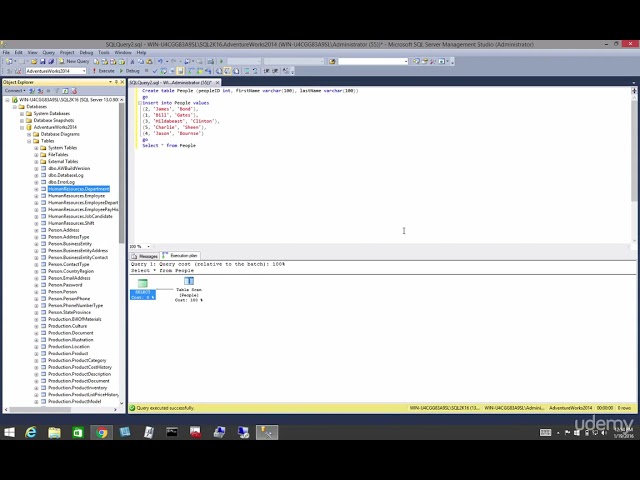Viewport: 640px width, 480px height.
Task: Select the Table Scan plan operator
Action: [x=189, y=289]
